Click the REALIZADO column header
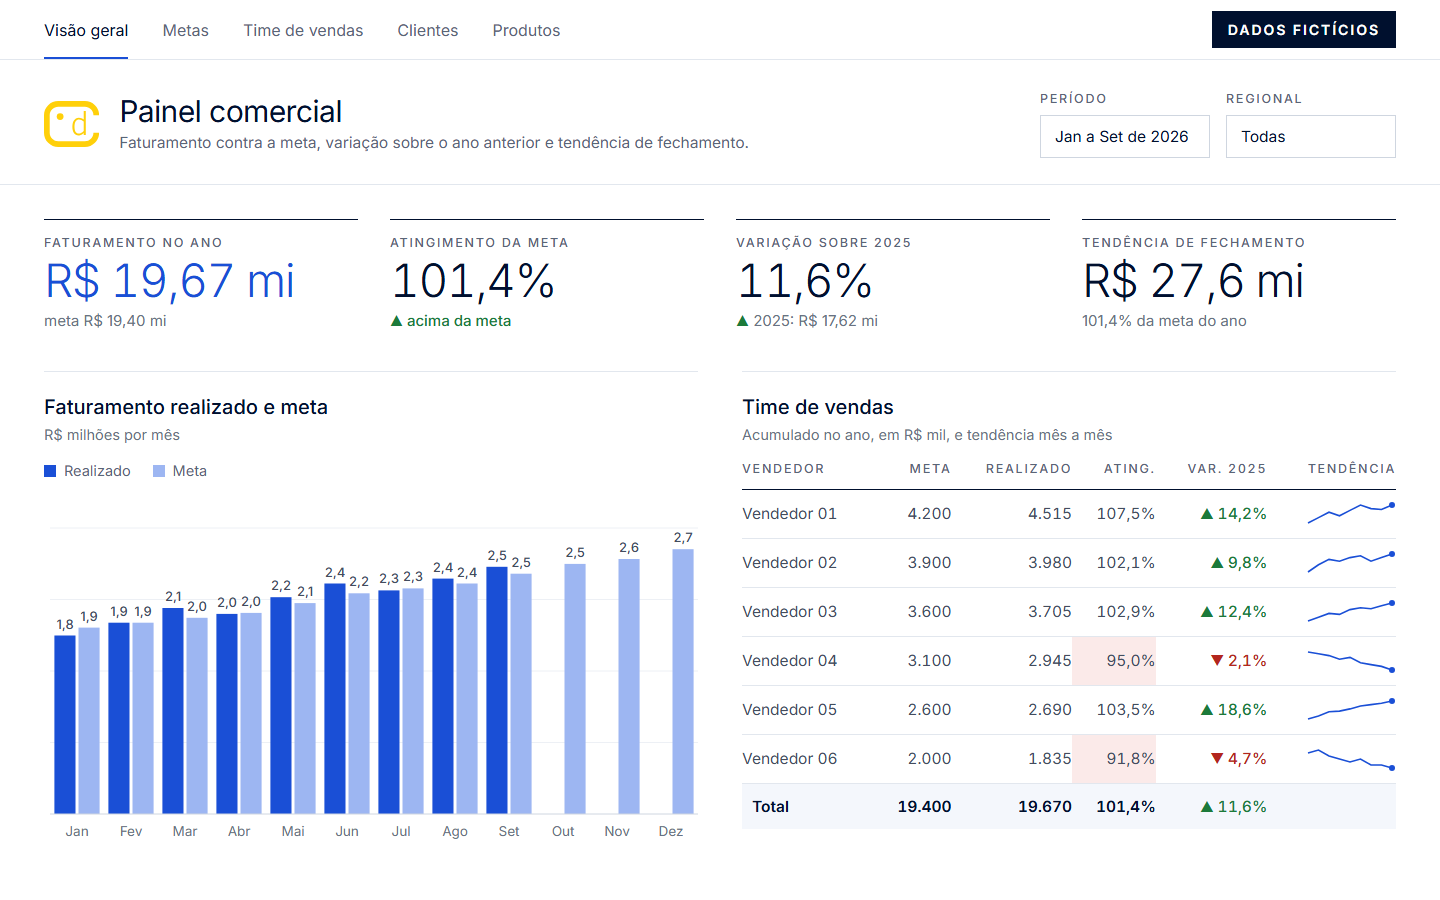The image size is (1440, 900). point(1028,469)
